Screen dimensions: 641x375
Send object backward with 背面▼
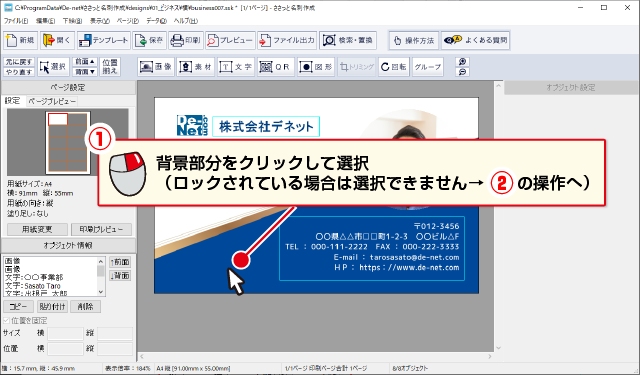point(85,72)
